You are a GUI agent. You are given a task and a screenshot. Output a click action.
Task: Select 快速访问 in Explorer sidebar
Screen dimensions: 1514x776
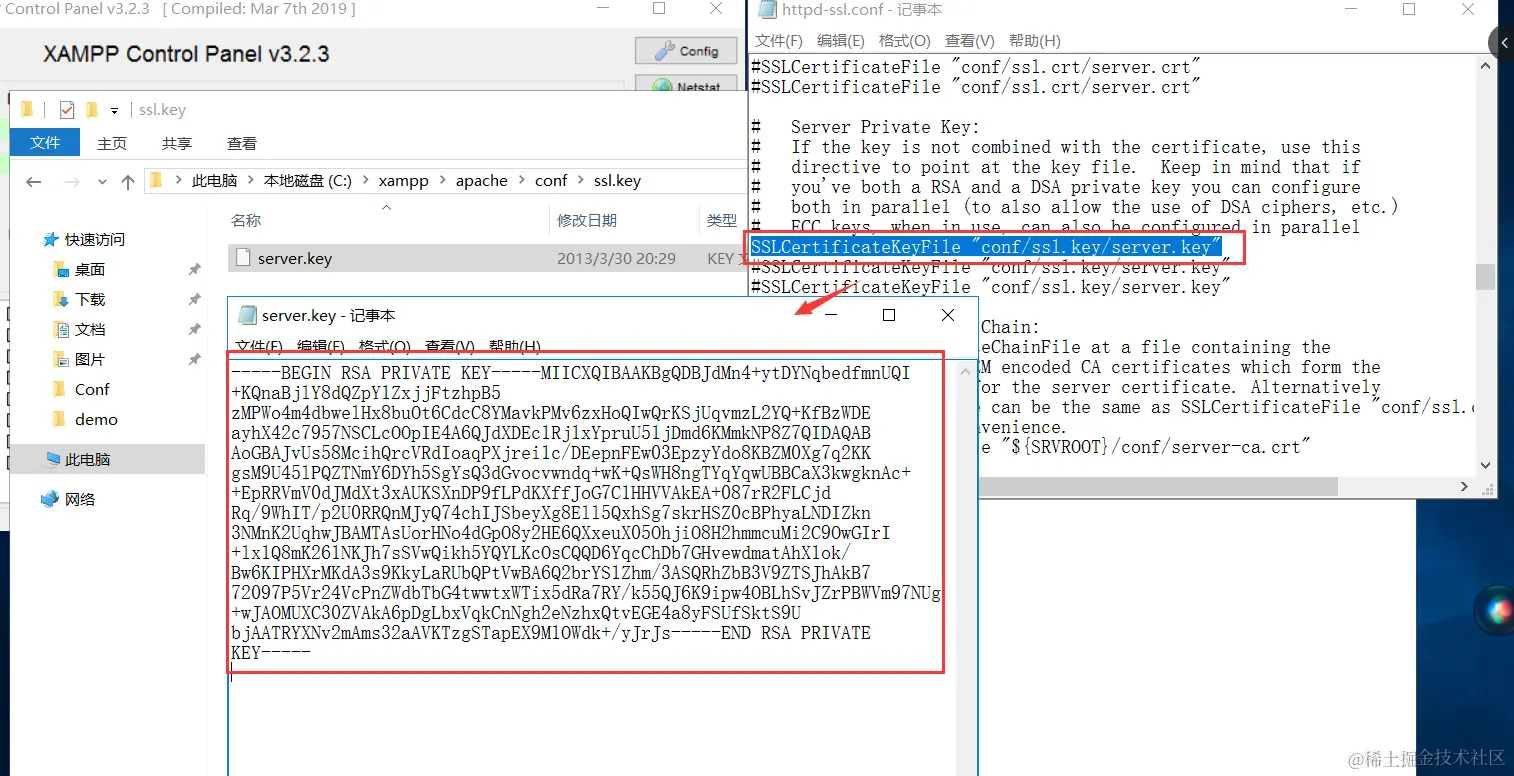(x=95, y=240)
